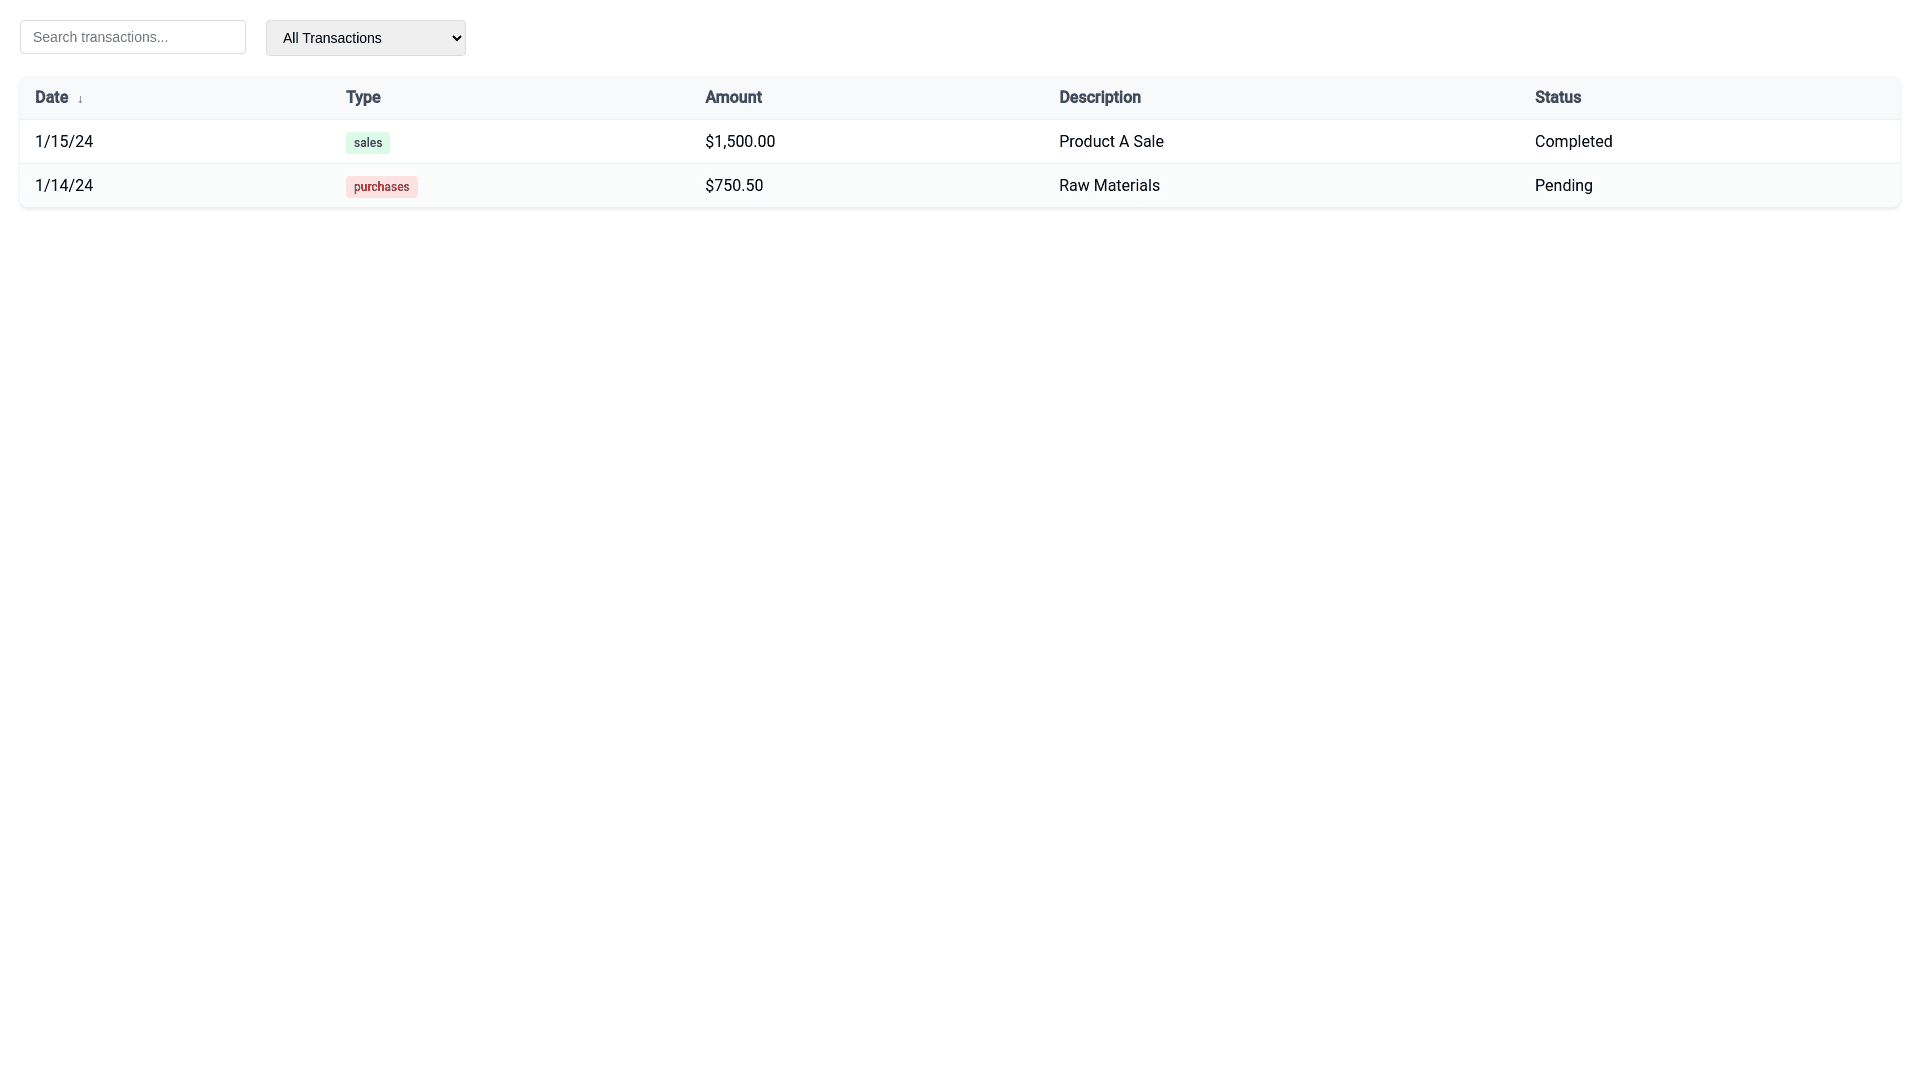The width and height of the screenshot is (1920, 1080).
Task: Click the Completed status cell
Action: (1573, 142)
